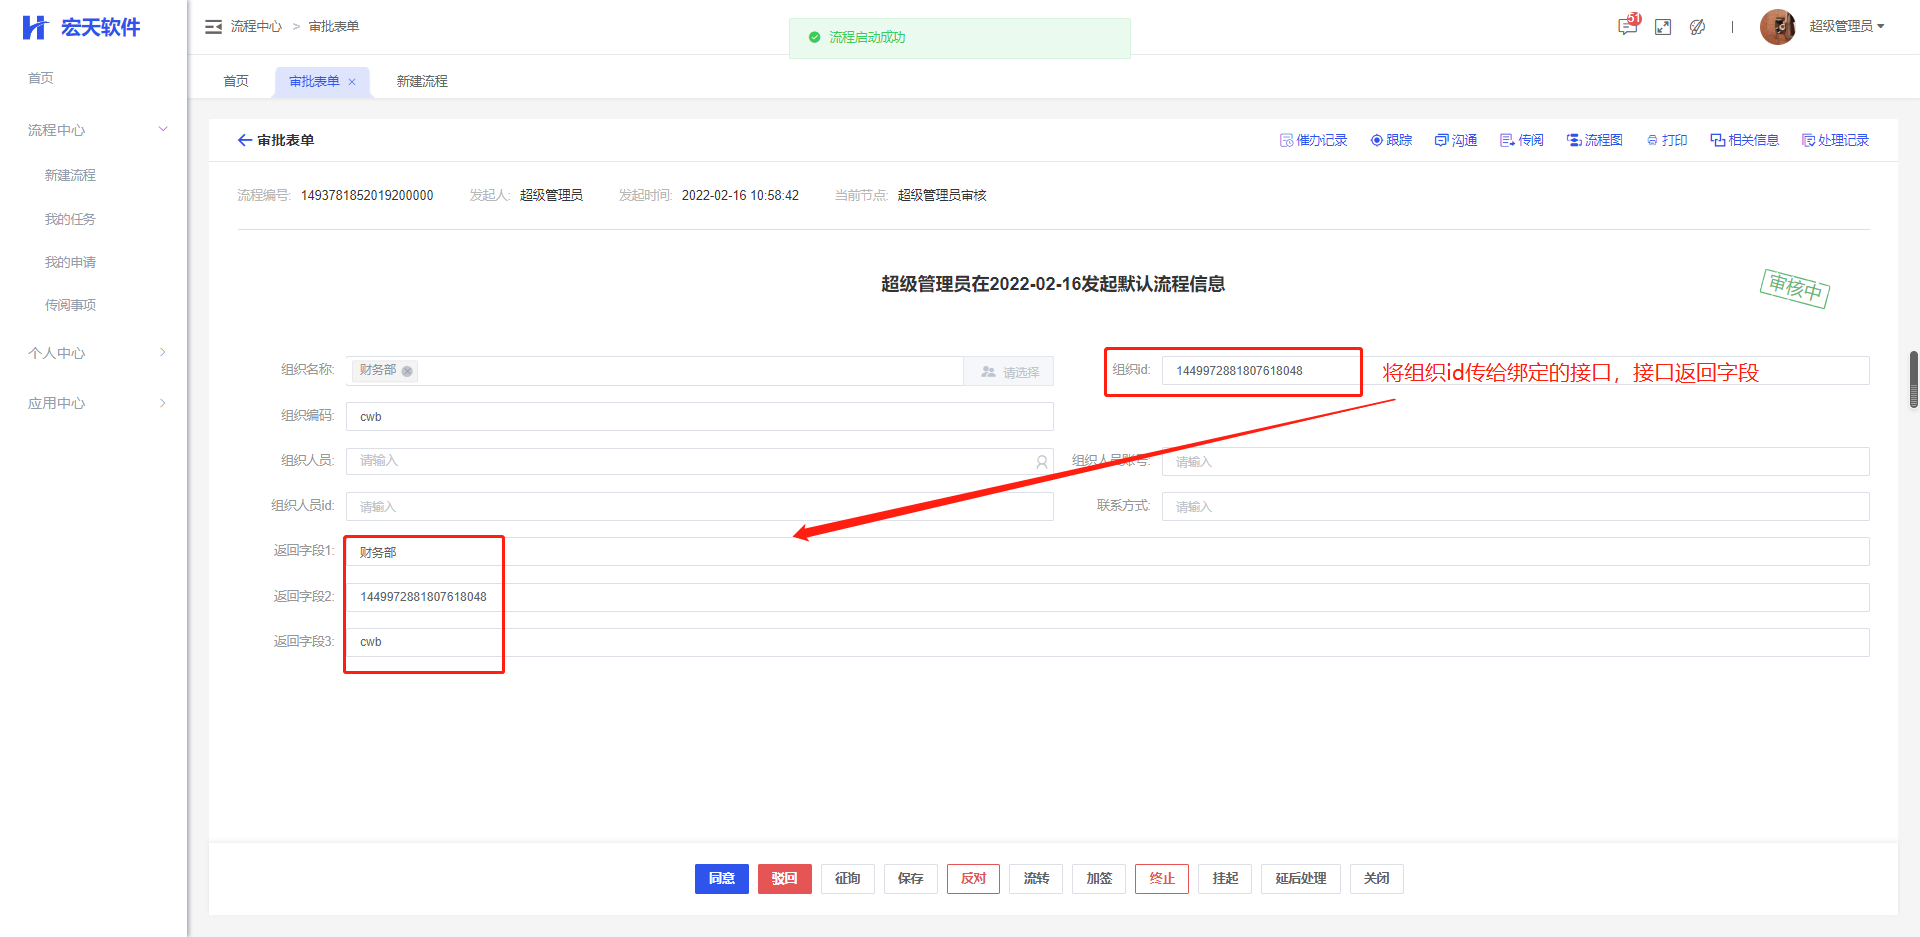Viewport: 1920px width, 937px height.
Task: Click the 反对 oppose button
Action: point(974,879)
